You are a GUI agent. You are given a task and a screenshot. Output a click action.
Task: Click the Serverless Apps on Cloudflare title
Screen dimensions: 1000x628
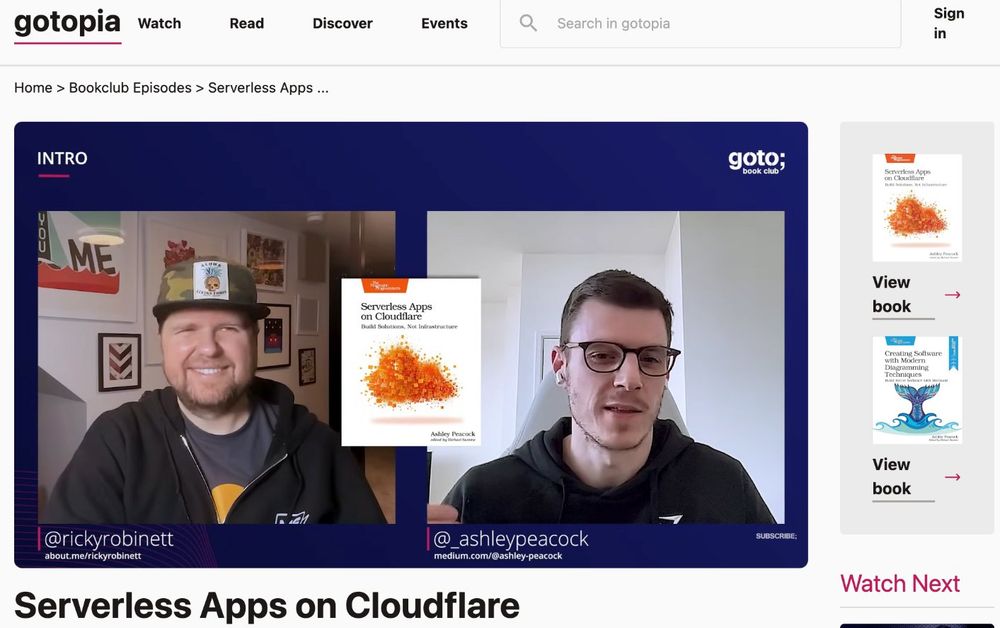267,606
